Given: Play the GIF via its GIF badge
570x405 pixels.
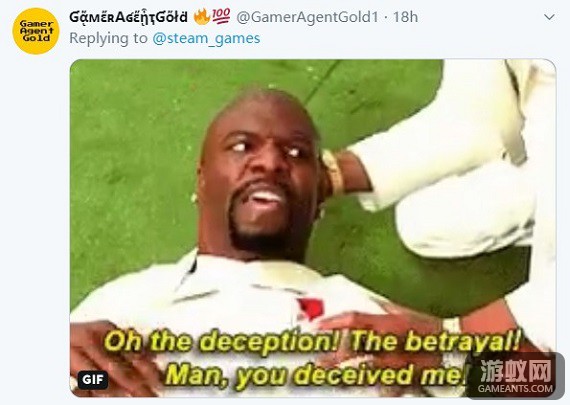Looking at the screenshot, I should (93, 380).
